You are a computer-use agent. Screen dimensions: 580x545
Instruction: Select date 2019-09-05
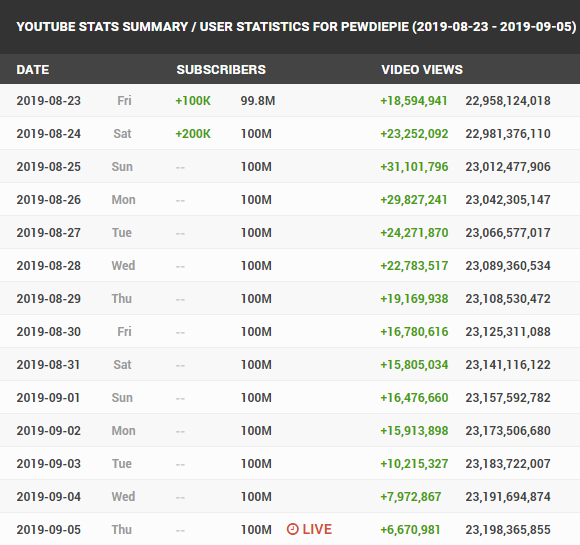click(x=48, y=529)
